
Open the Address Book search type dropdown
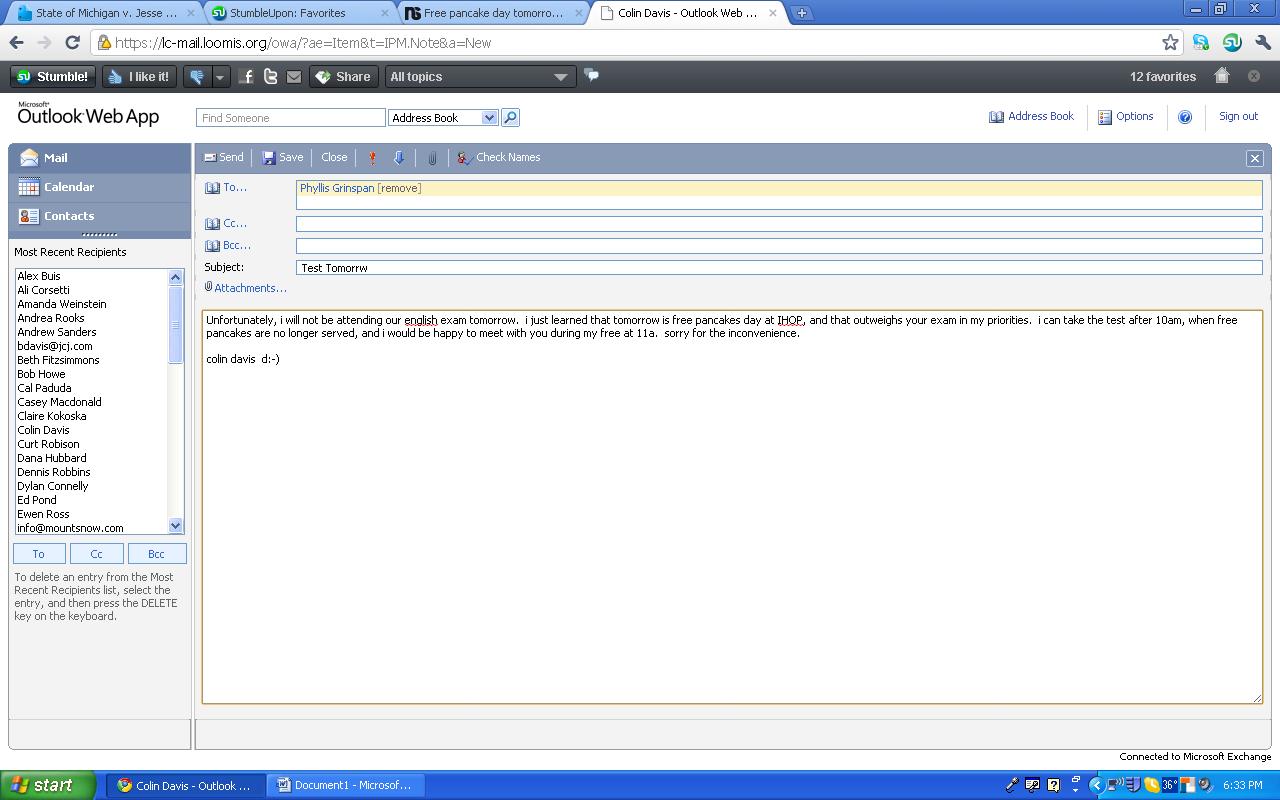point(487,117)
